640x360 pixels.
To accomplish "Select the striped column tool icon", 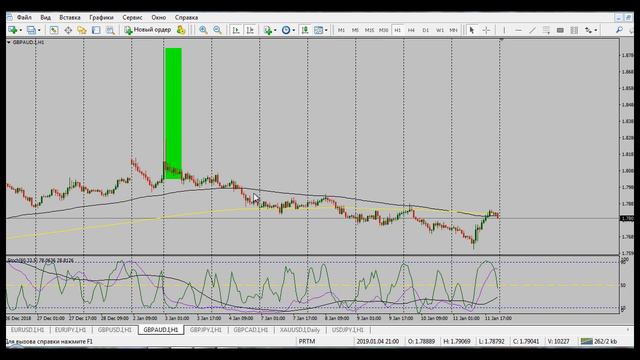I will click(x=574, y=30).
